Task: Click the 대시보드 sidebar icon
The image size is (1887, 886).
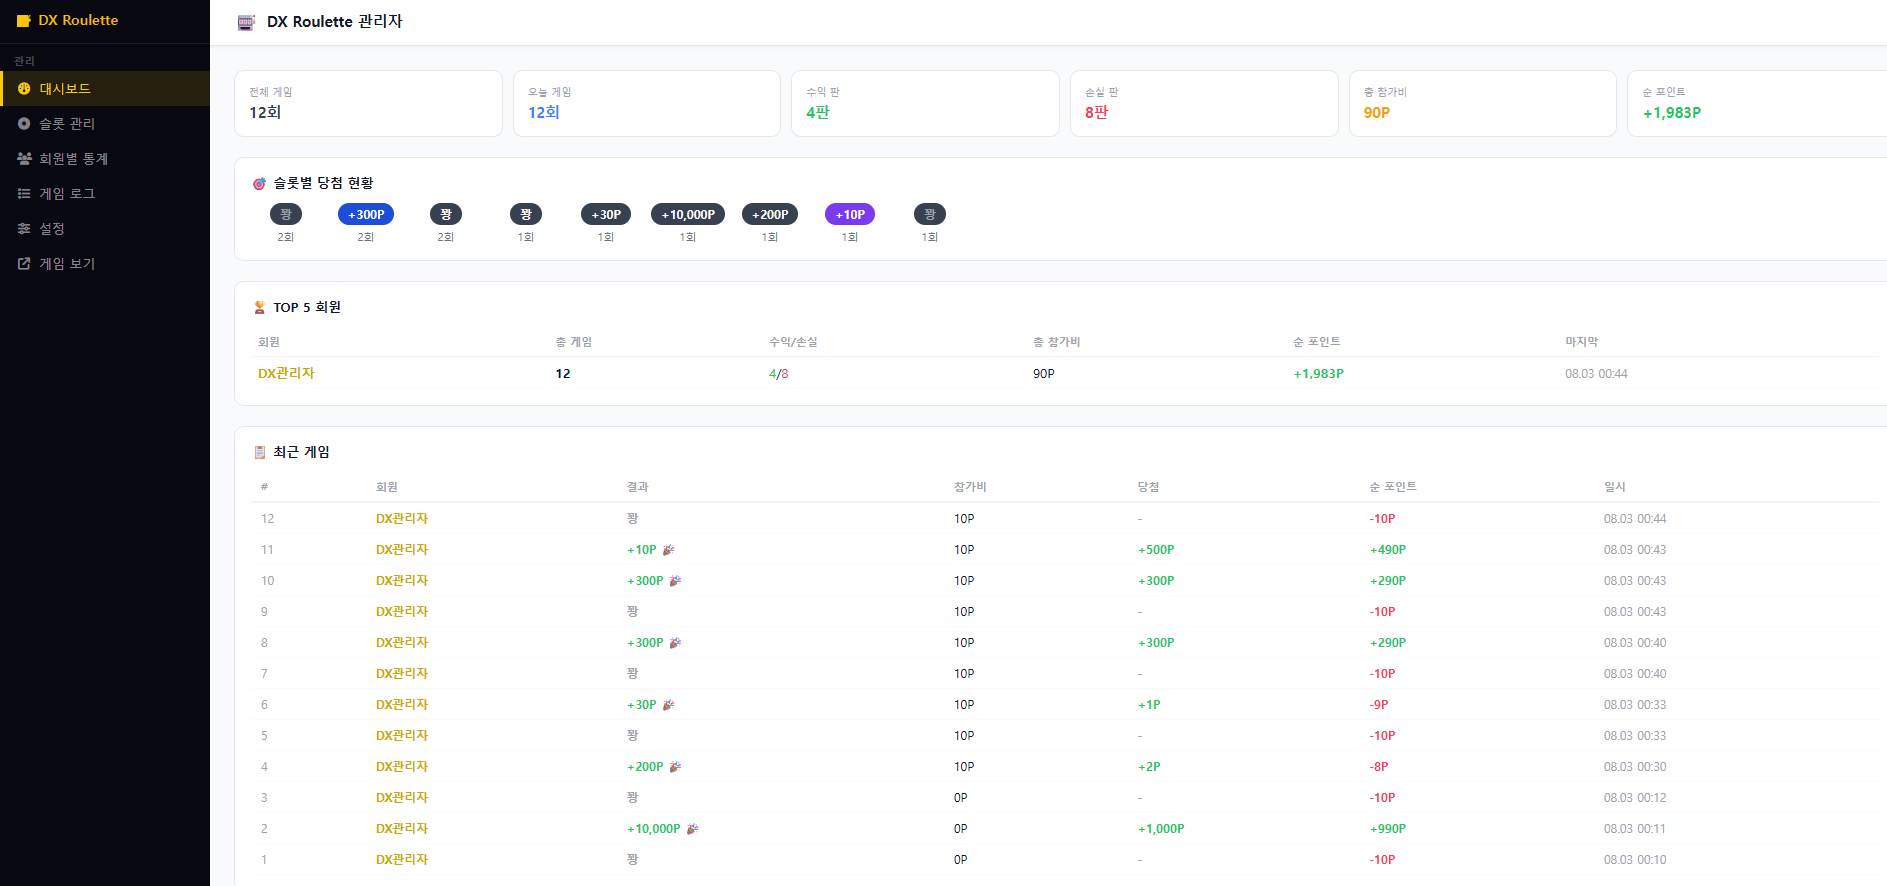Action: tap(24, 89)
